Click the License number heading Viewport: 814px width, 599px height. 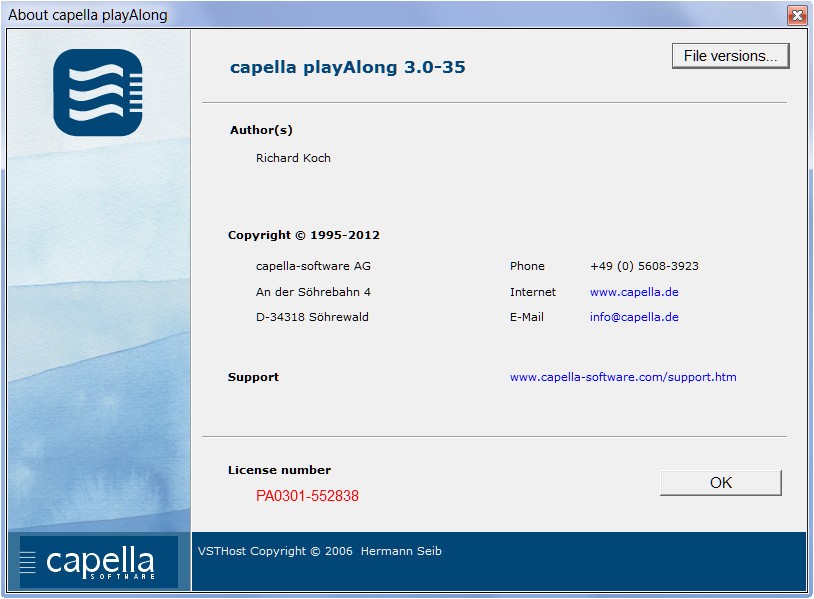coord(279,470)
